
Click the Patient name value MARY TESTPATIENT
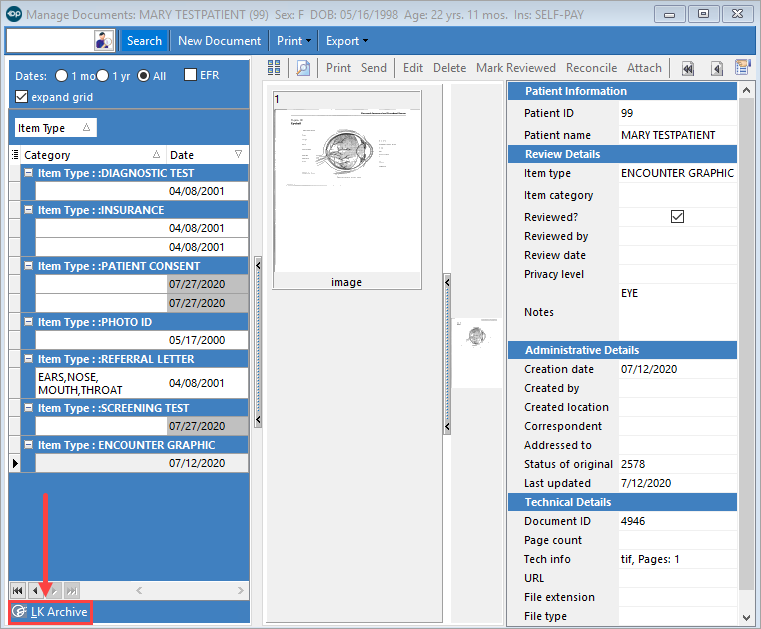[668, 135]
